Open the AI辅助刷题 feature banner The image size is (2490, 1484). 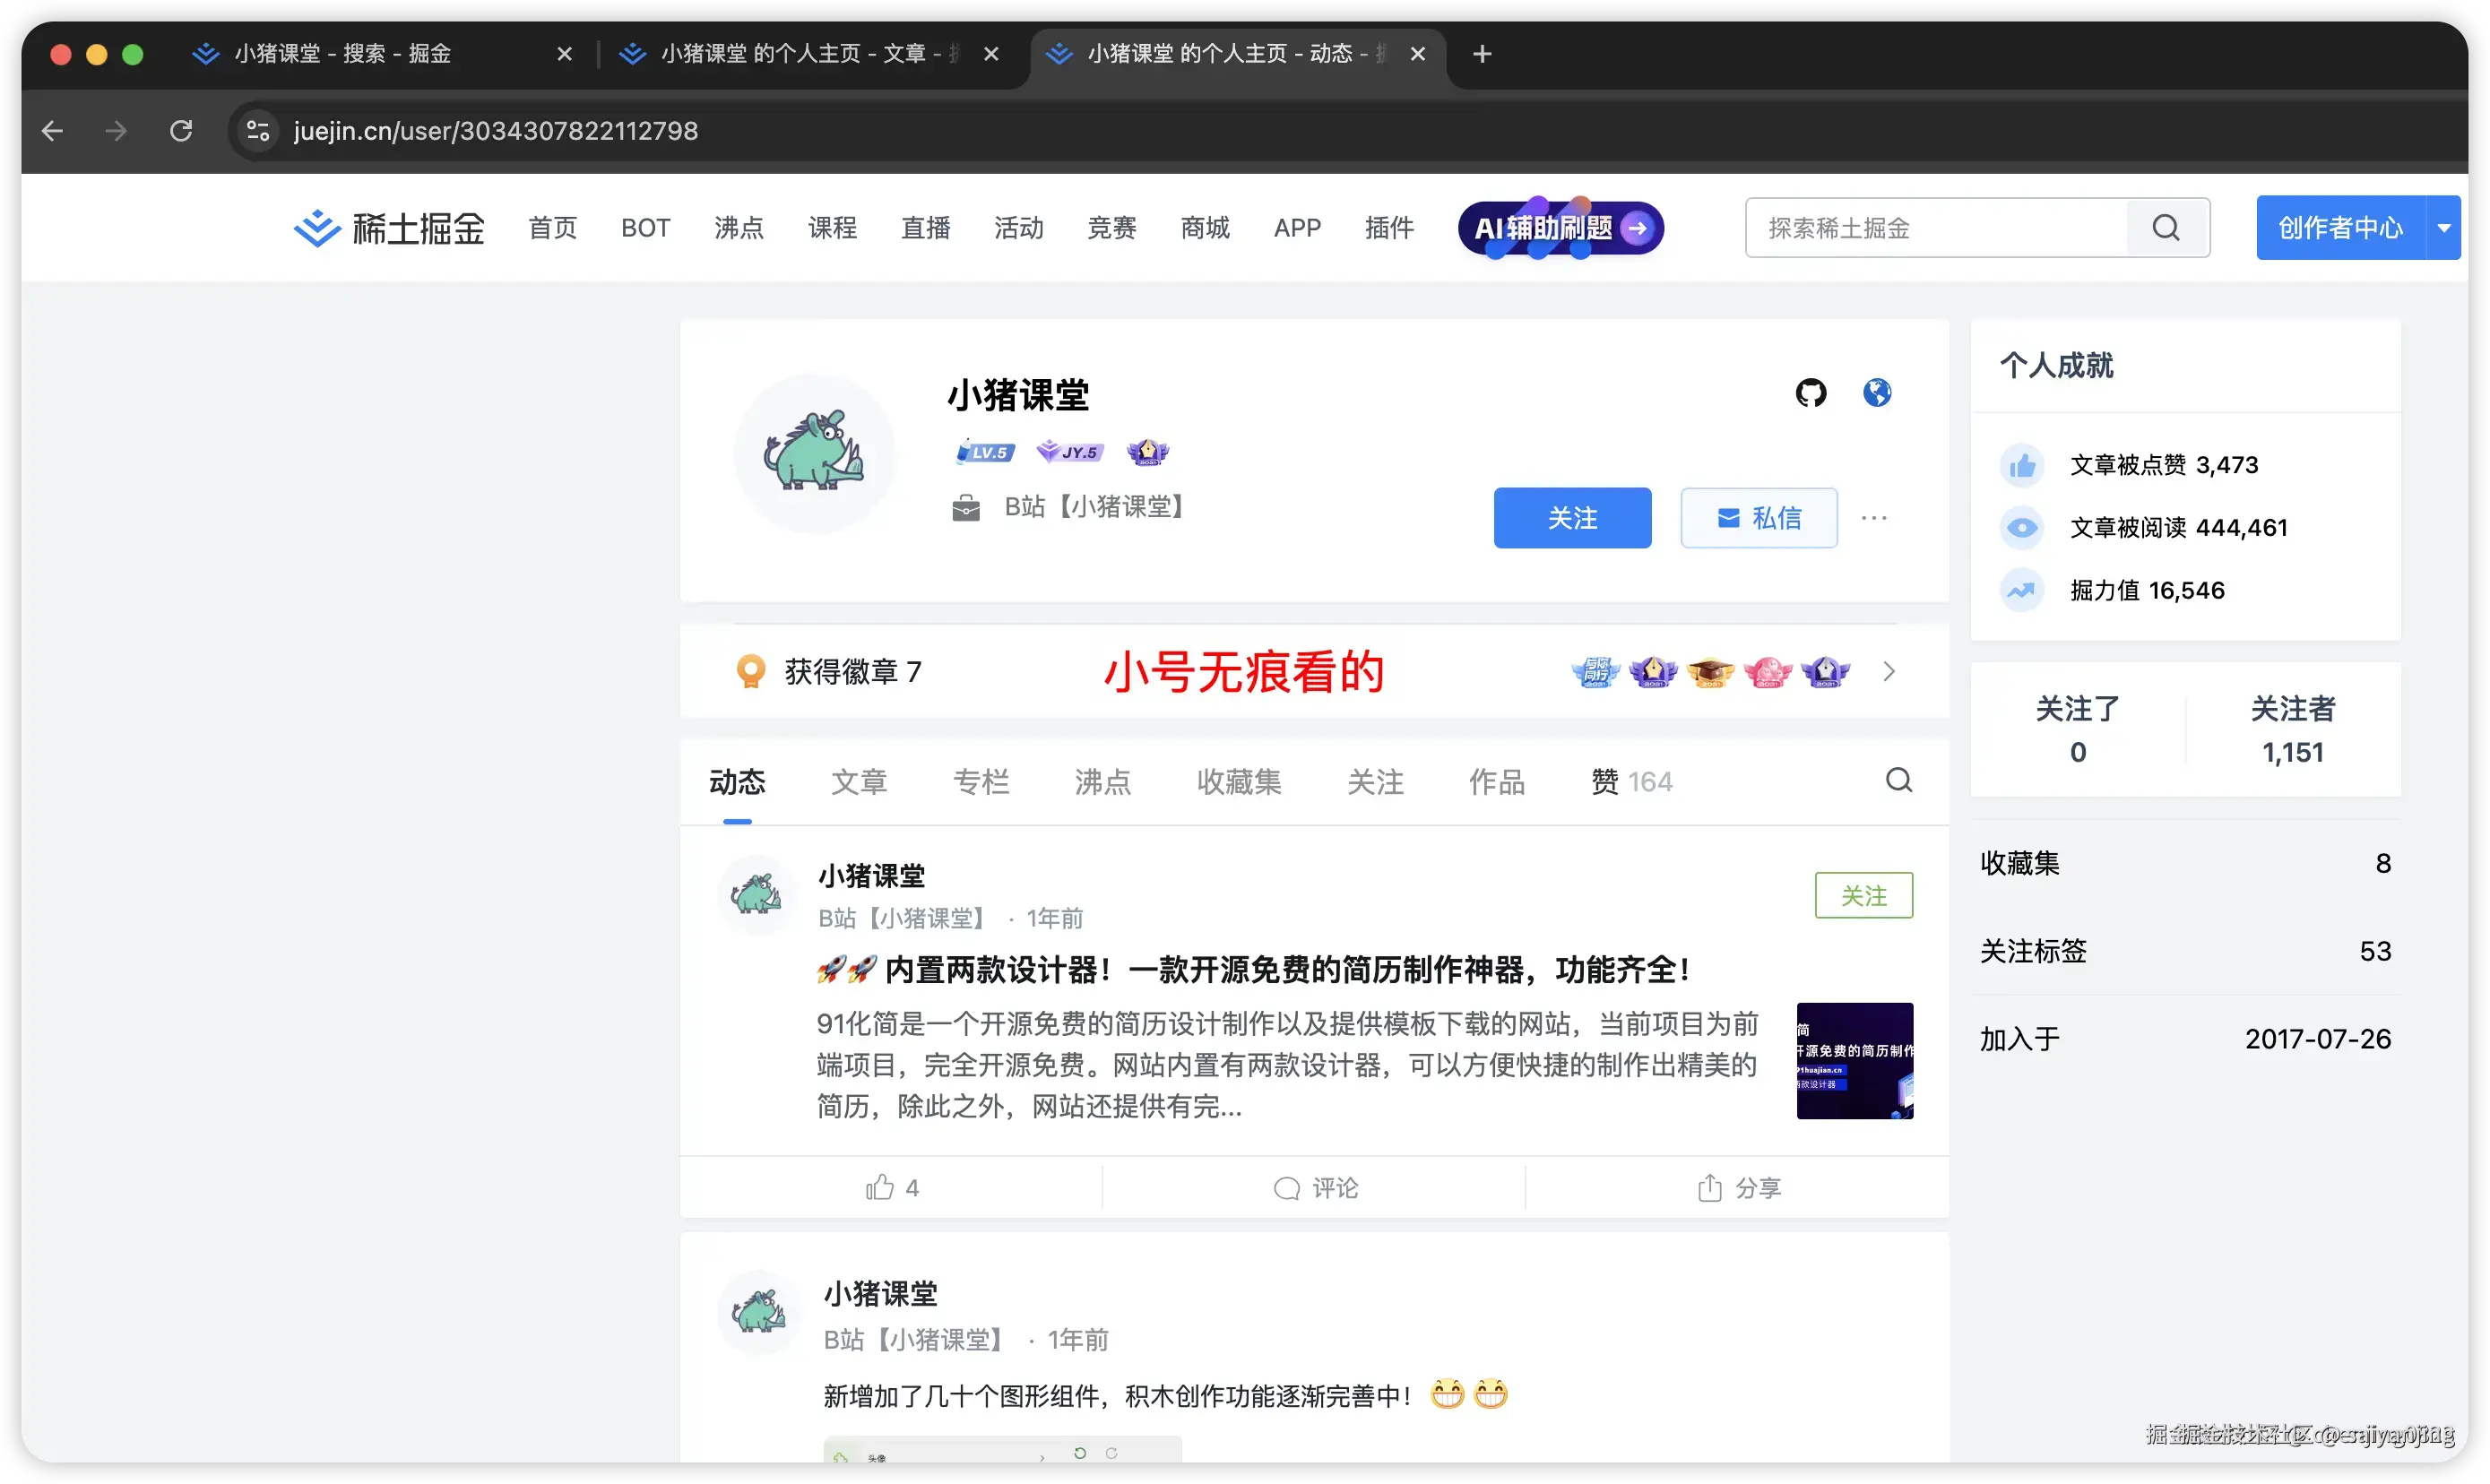1558,228
